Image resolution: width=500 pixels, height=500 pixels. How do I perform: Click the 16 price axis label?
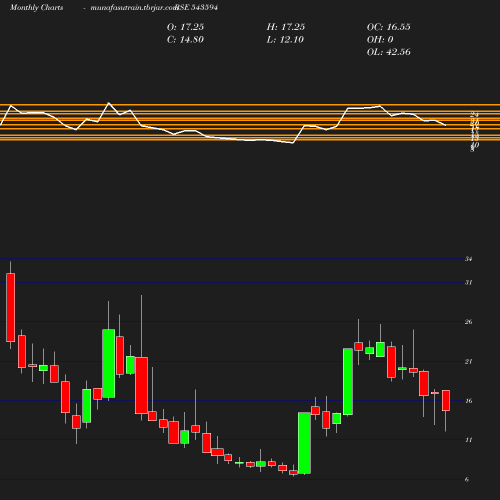(x=469, y=401)
